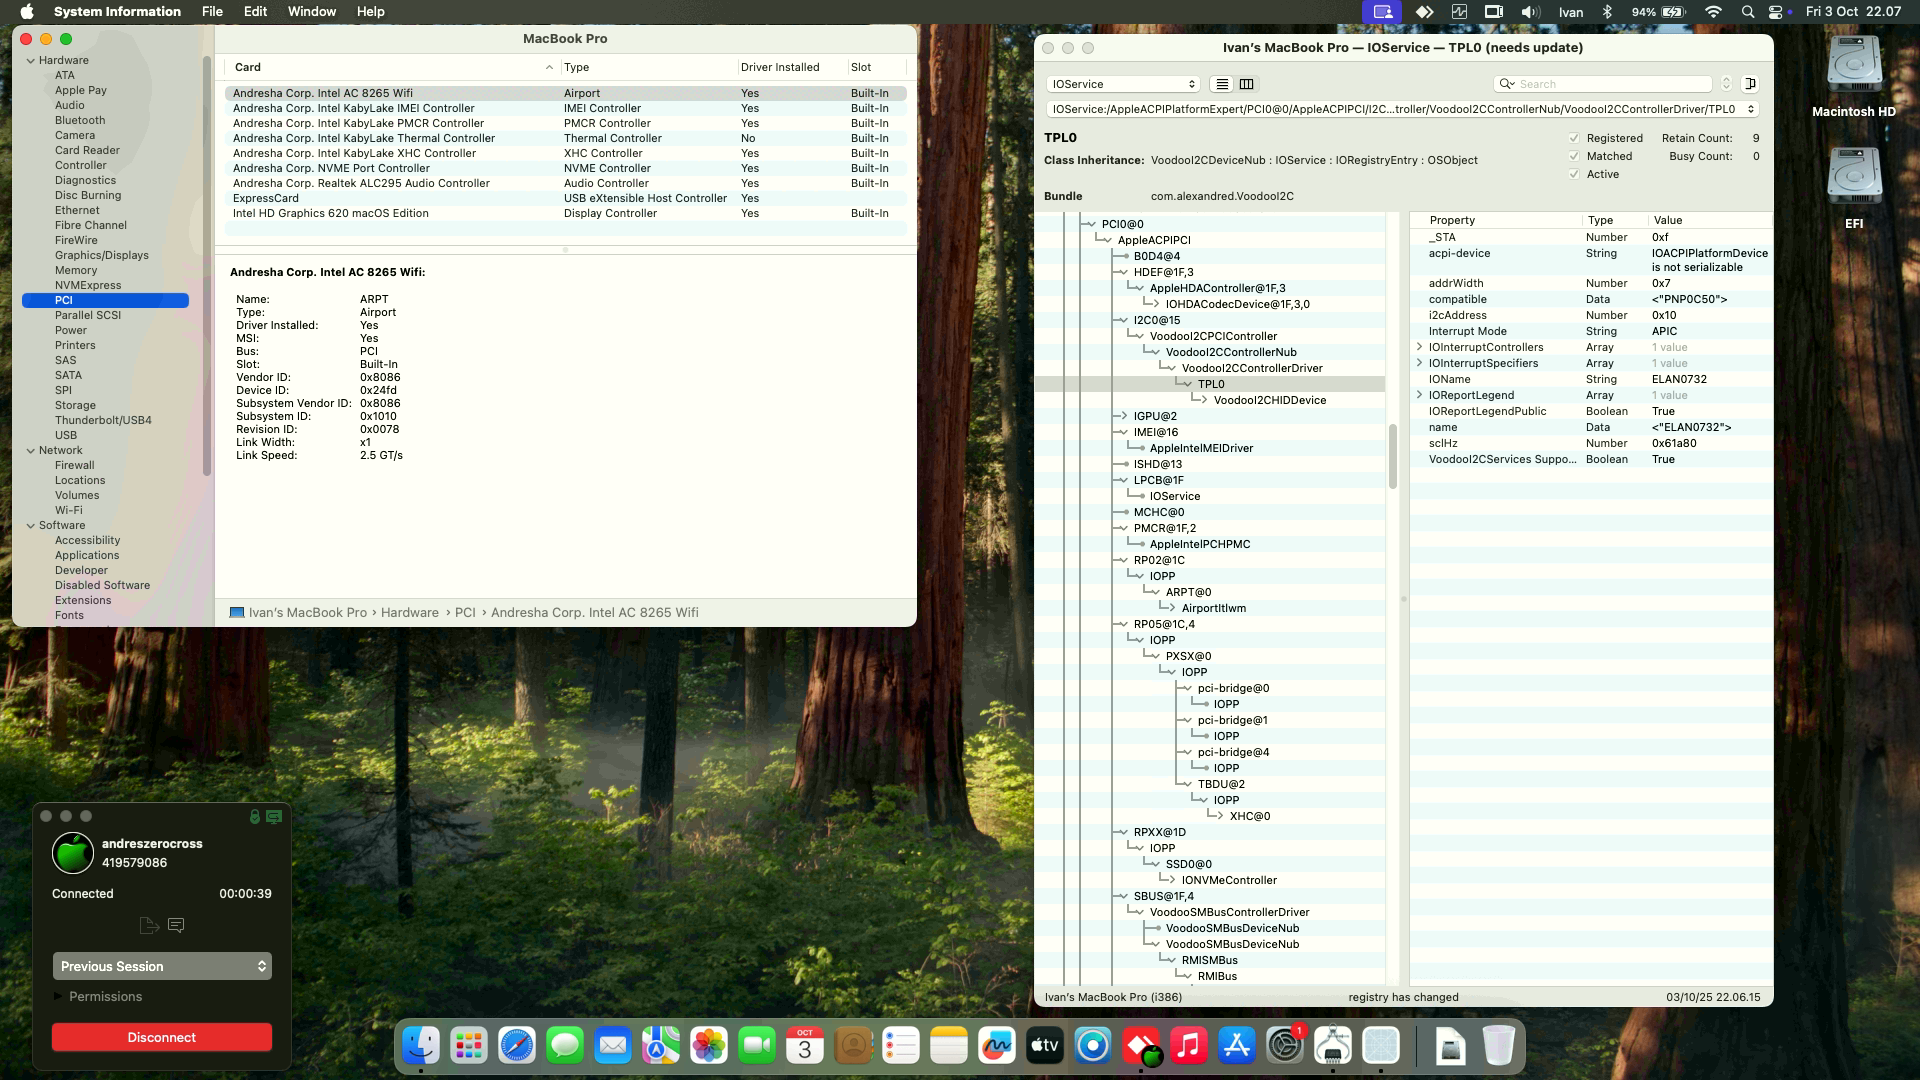Screen dimensions: 1920x1080
Task: Collapse the Network sidebar group
Action: tap(31, 451)
